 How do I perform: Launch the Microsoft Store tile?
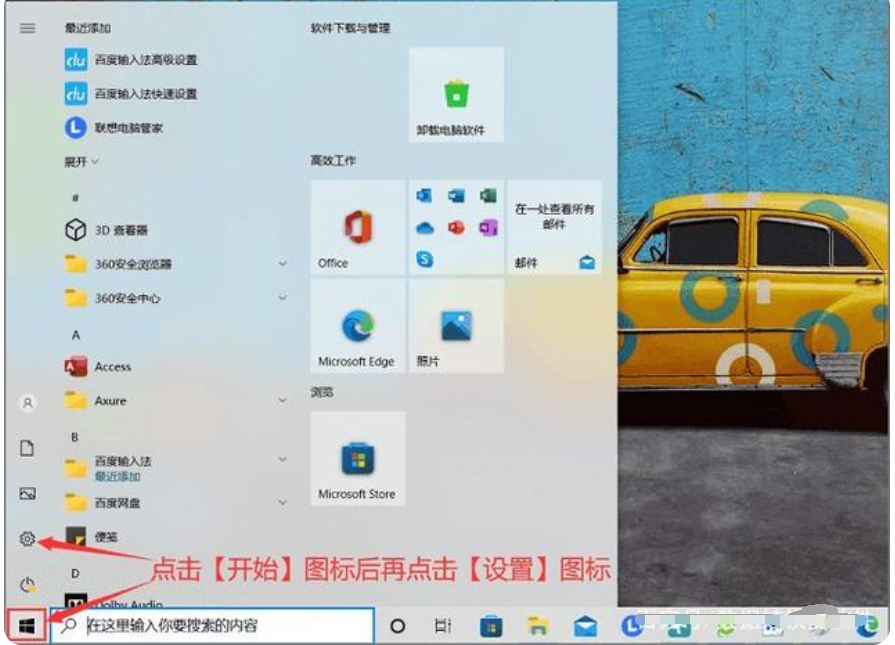point(357,458)
